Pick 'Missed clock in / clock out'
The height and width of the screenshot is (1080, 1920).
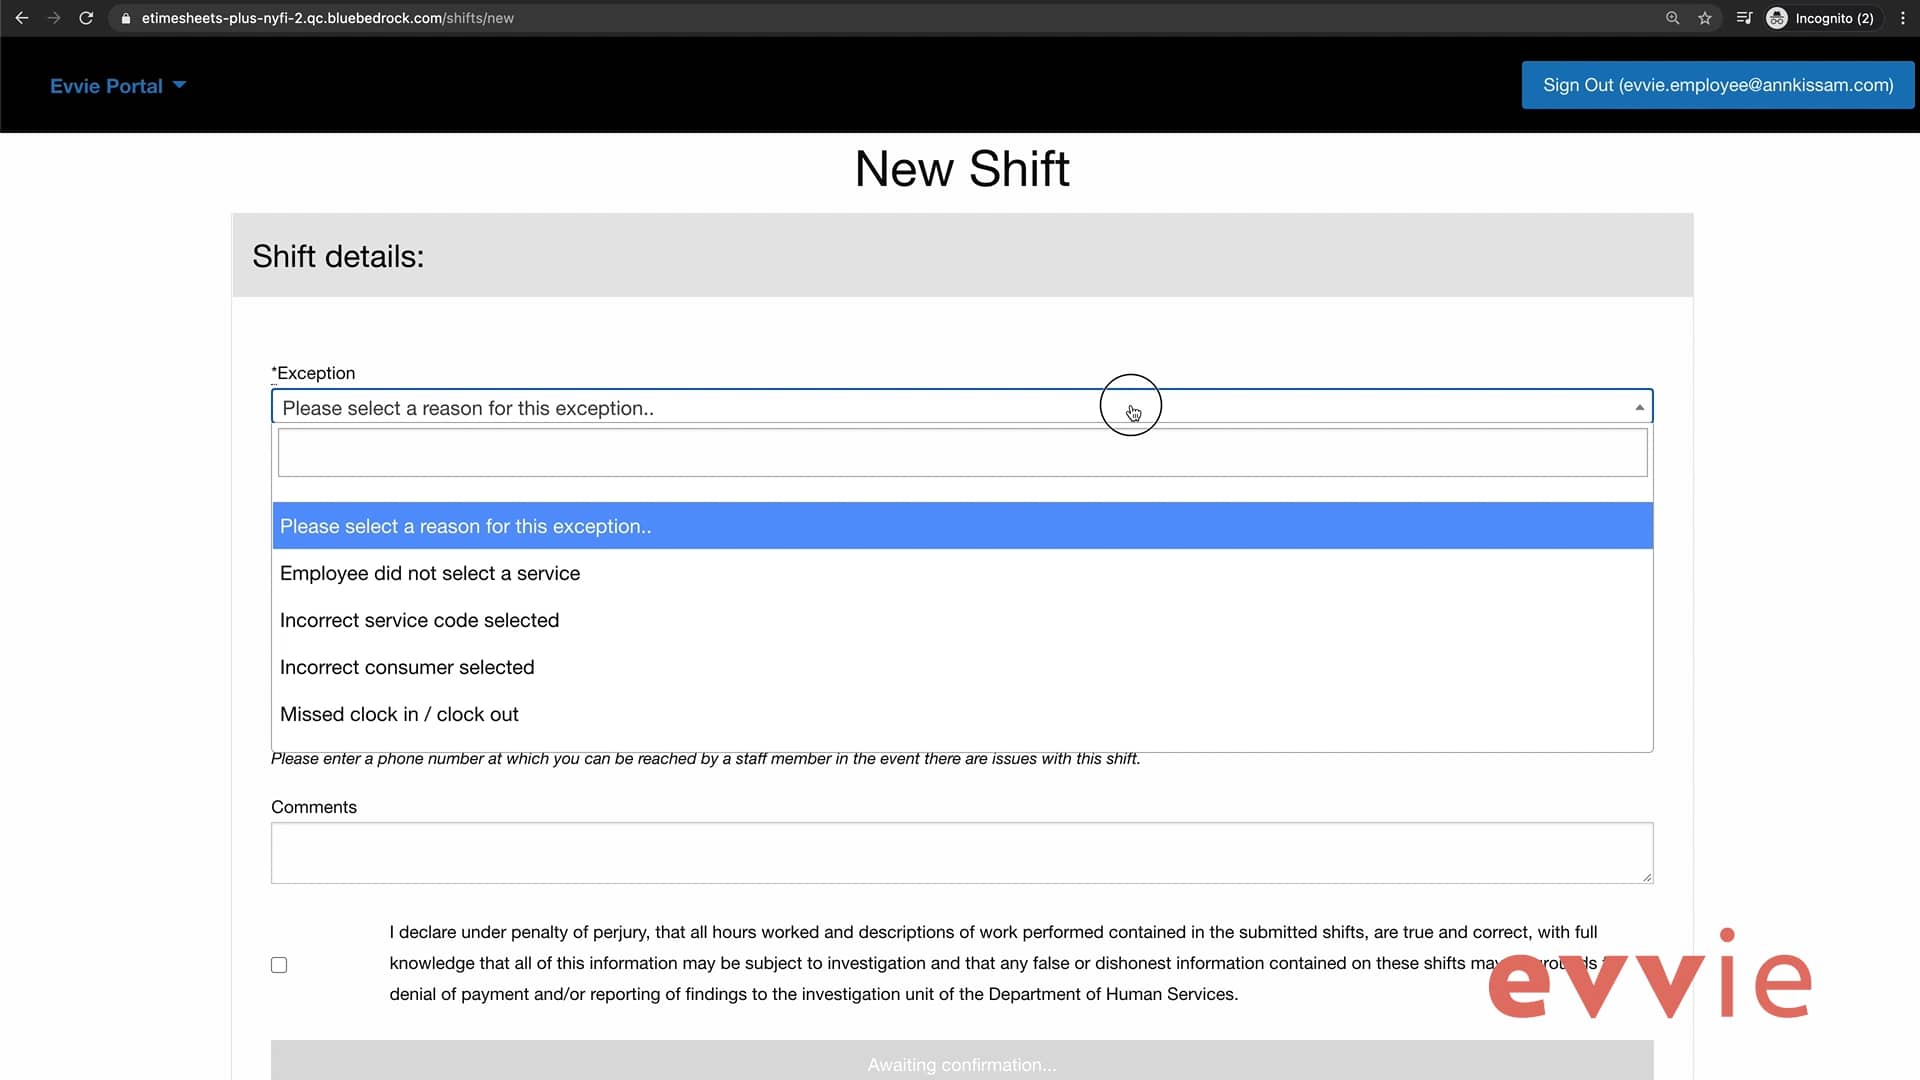click(399, 714)
